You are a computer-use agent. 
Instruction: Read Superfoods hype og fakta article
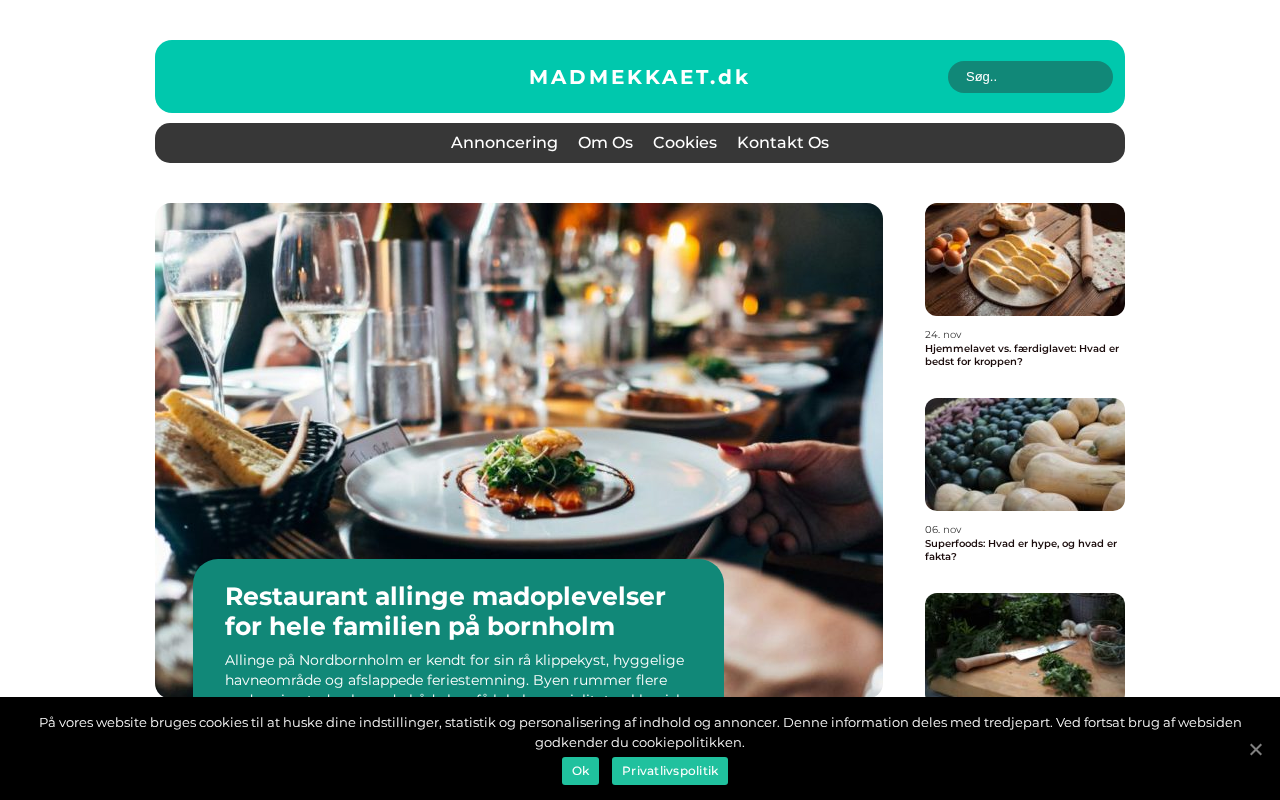point(1021,550)
